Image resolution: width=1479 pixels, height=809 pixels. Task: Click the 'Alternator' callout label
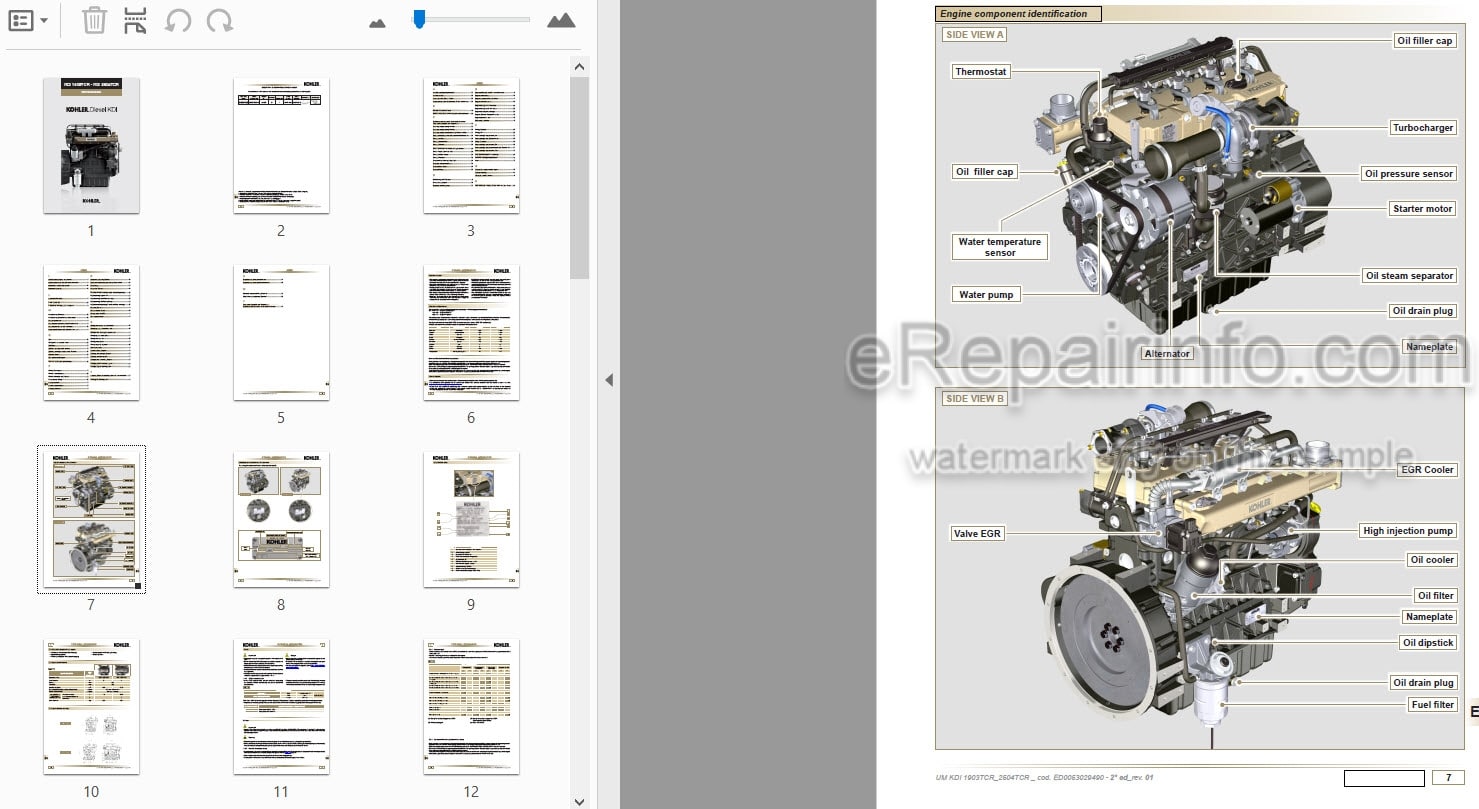point(1167,354)
